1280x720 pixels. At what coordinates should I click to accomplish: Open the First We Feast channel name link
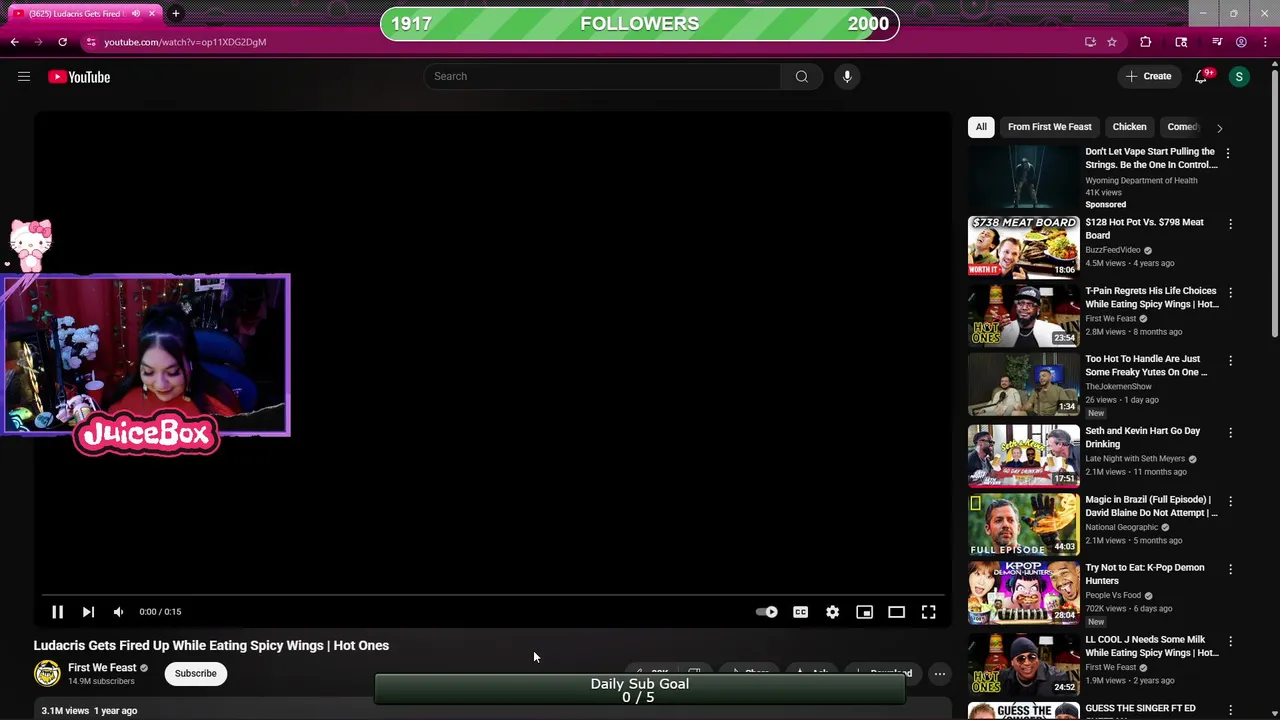point(102,667)
